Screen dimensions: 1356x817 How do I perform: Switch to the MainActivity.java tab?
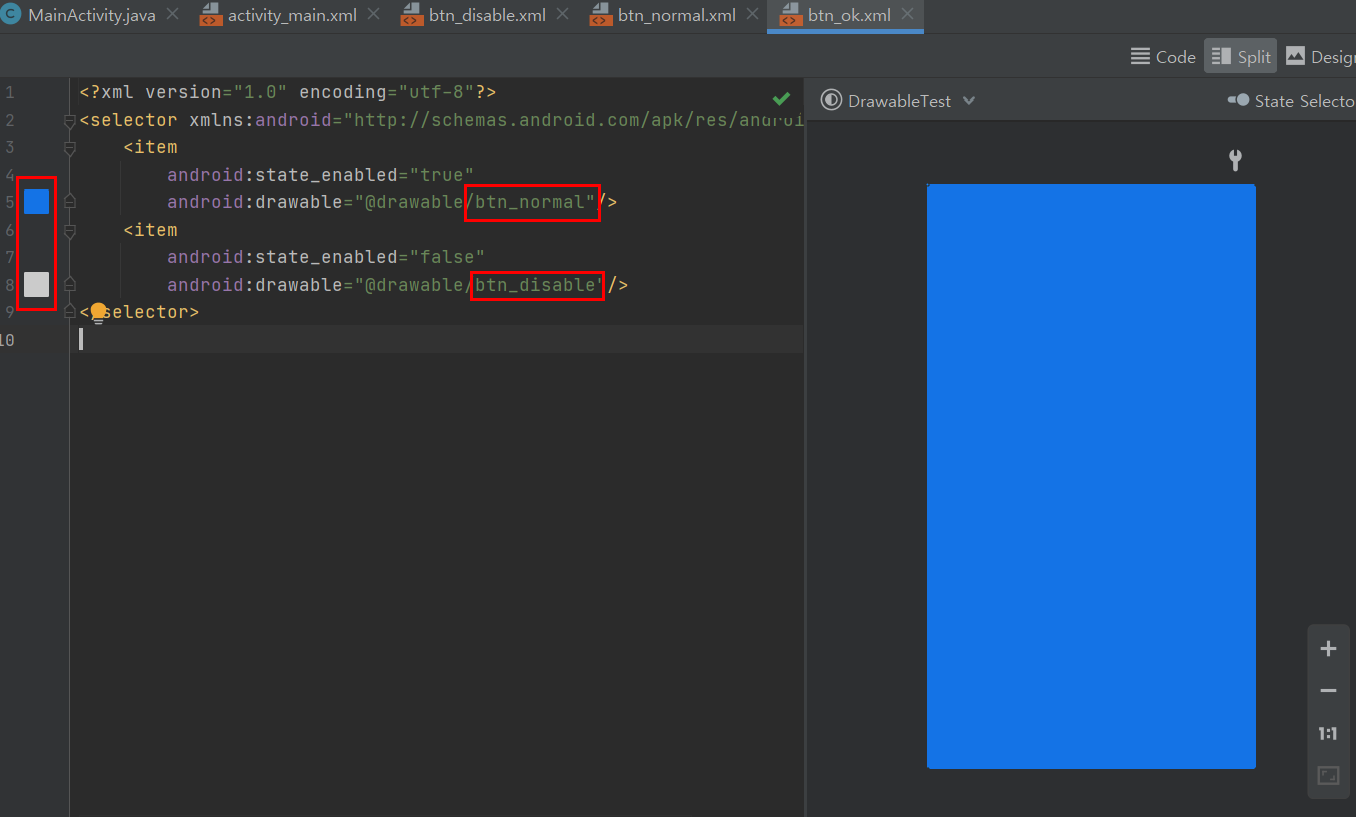pyautogui.click(x=91, y=16)
